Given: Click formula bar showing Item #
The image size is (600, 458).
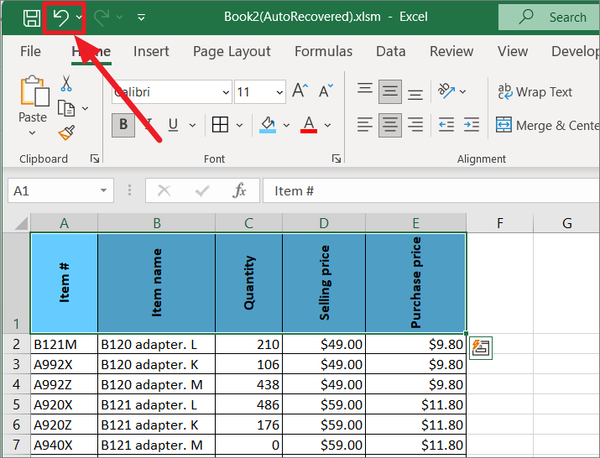Looking at the screenshot, I should tap(431, 191).
